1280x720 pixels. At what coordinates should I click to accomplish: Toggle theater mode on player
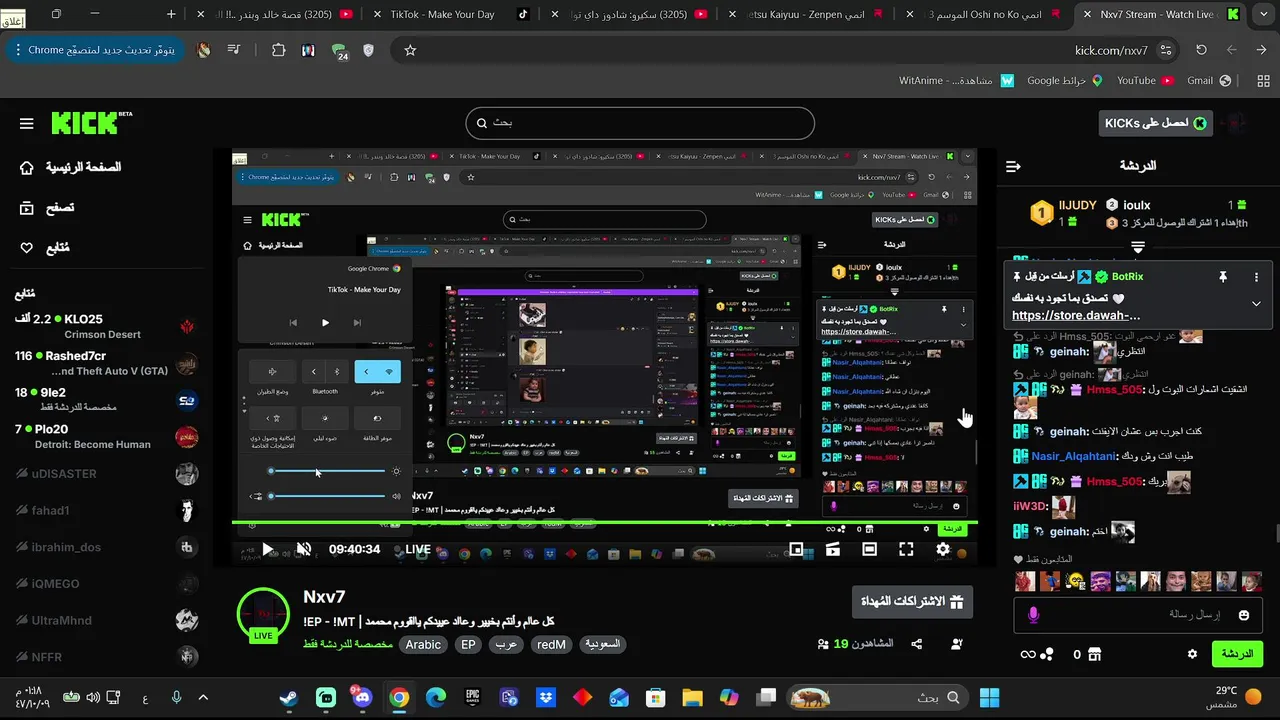(869, 549)
